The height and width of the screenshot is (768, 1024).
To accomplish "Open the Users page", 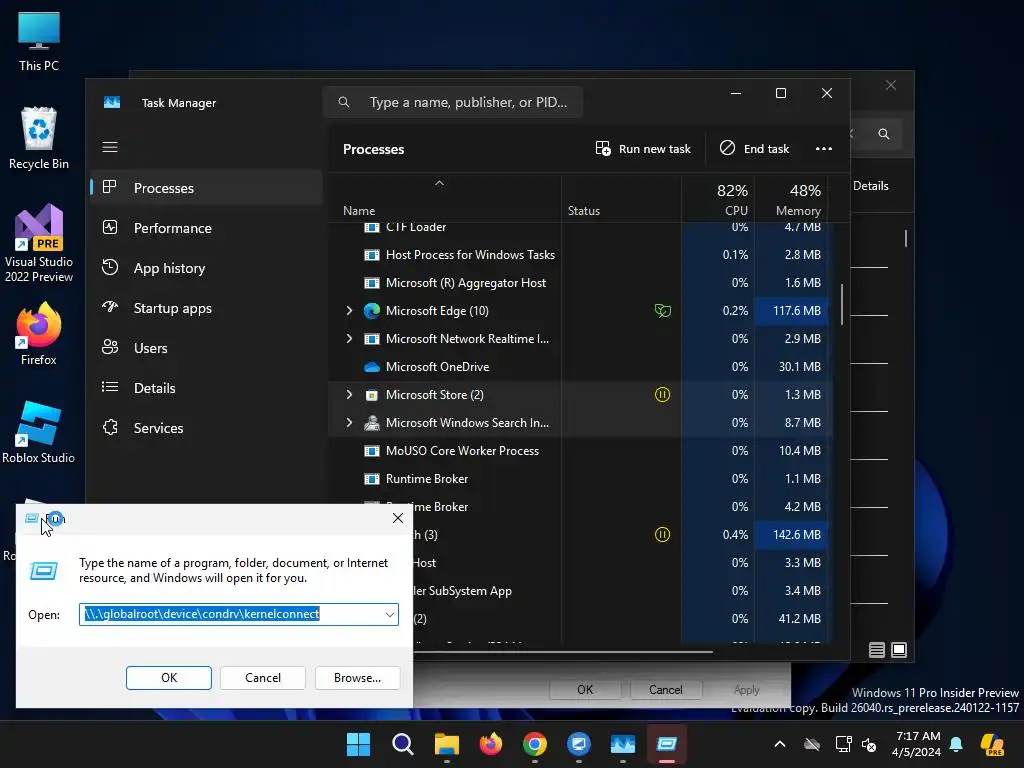I will coord(206,348).
